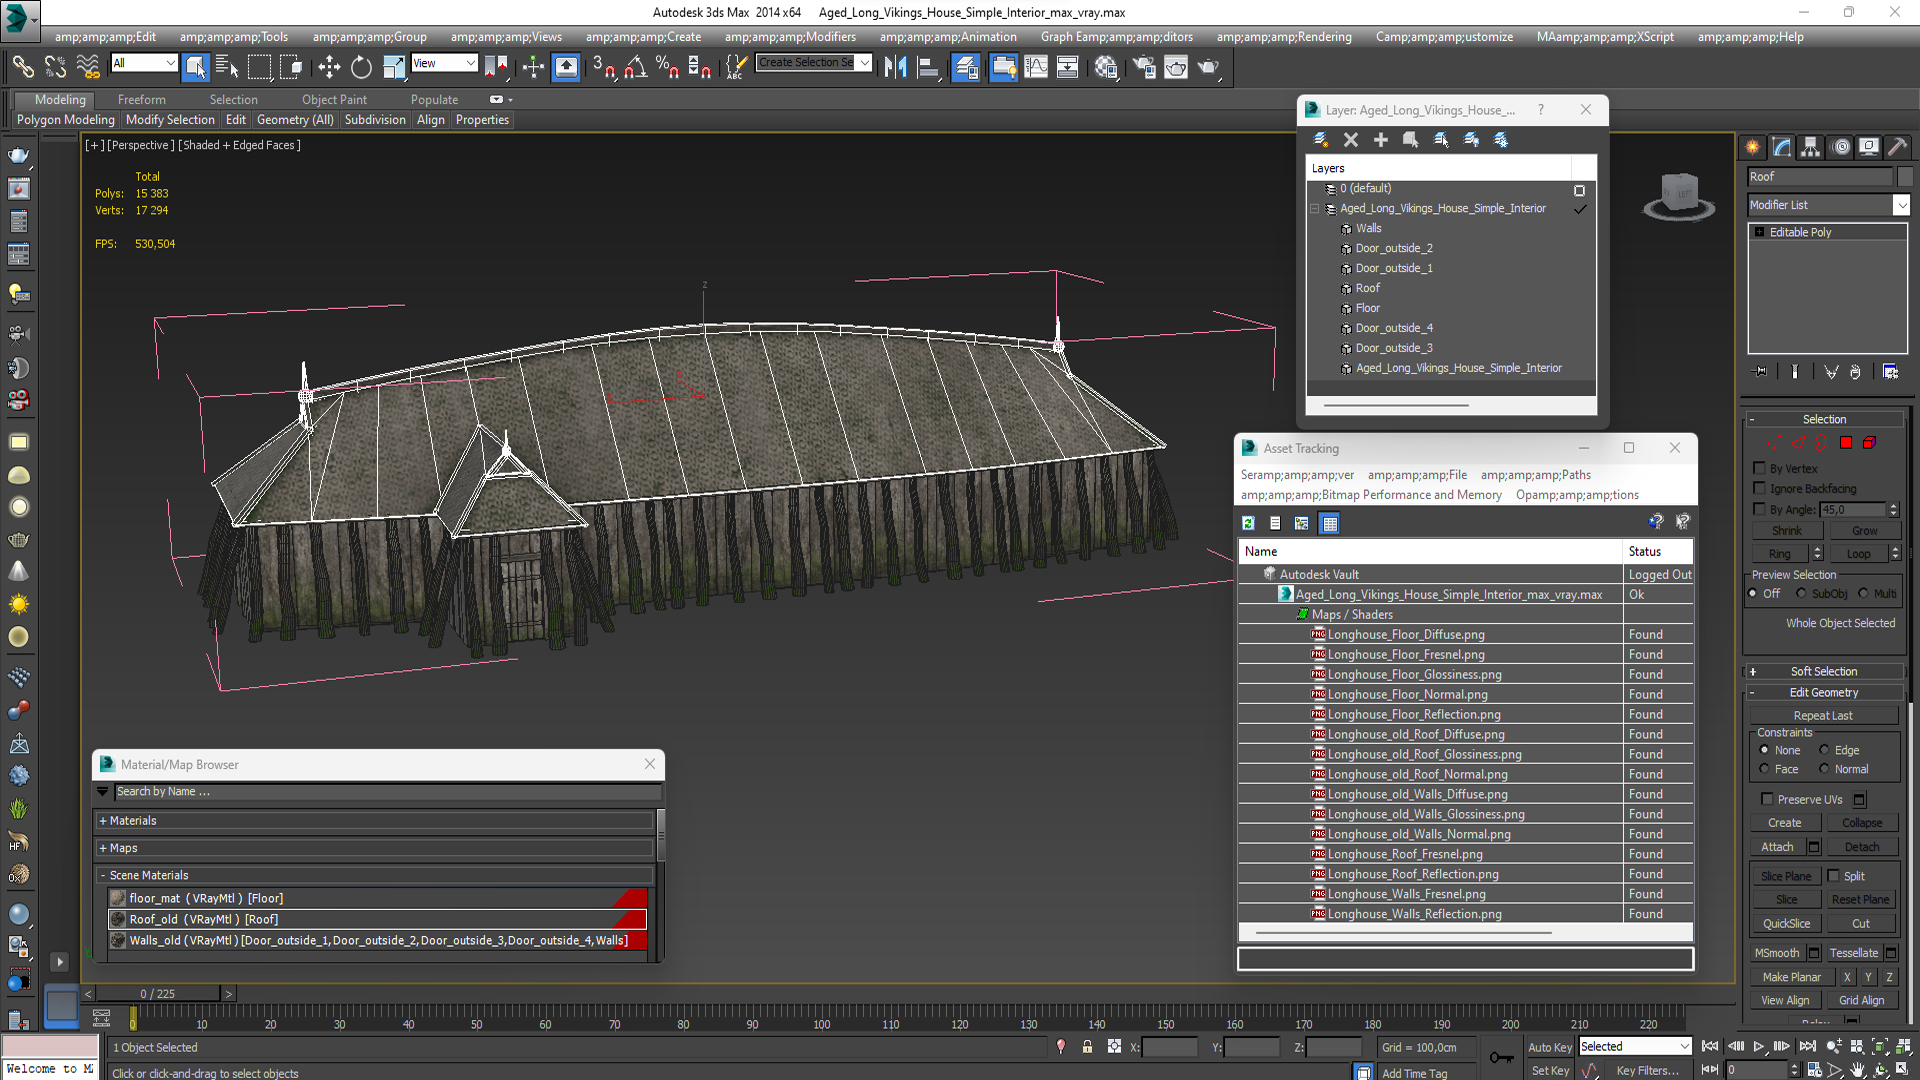Click the Shrink selection button
The width and height of the screenshot is (1920, 1080).
tap(1787, 531)
